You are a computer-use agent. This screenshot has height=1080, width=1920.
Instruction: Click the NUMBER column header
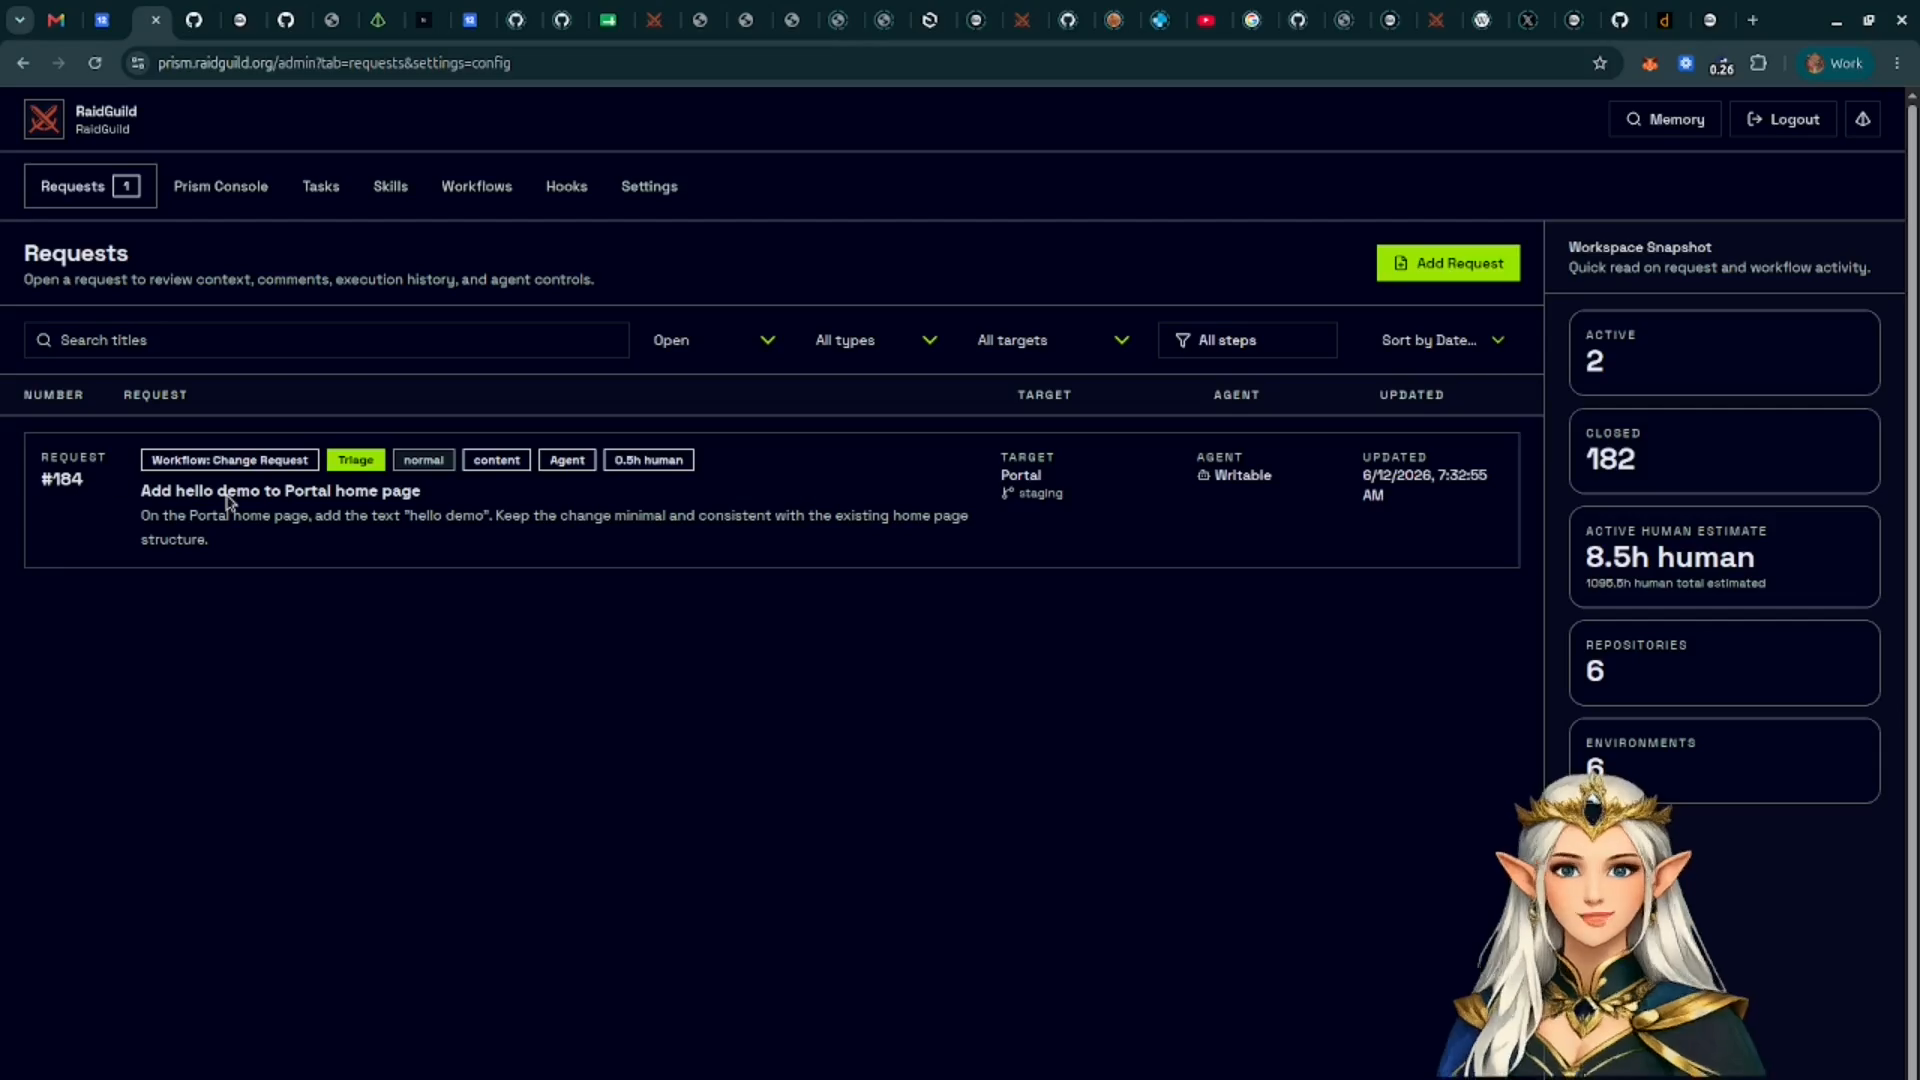tap(54, 395)
